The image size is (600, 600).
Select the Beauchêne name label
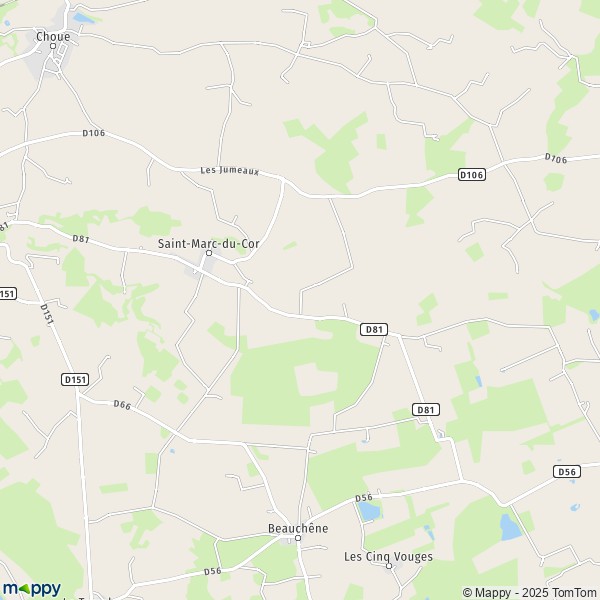(x=298, y=528)
